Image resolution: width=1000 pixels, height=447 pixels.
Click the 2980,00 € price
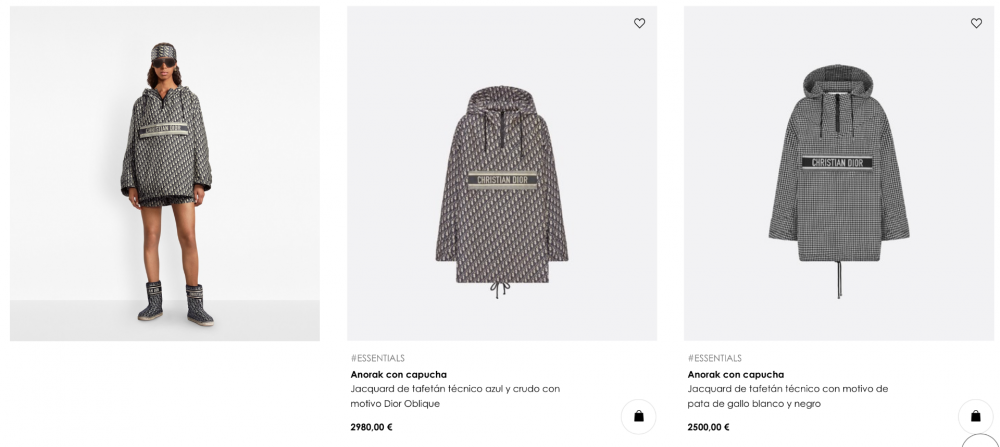pos(372,427)
